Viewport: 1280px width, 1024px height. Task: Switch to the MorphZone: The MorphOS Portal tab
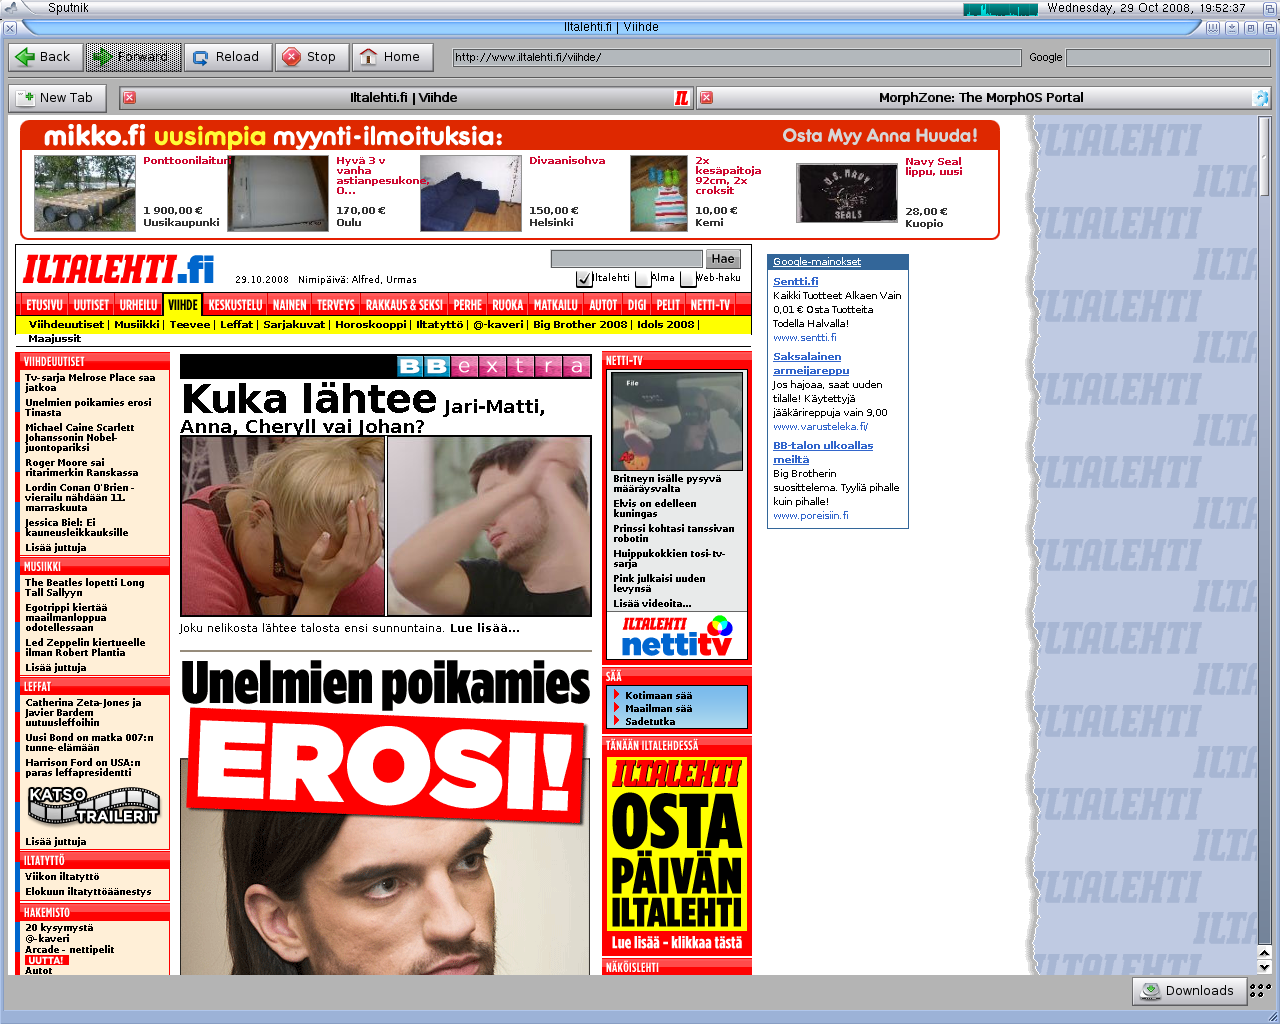point(981,97)
